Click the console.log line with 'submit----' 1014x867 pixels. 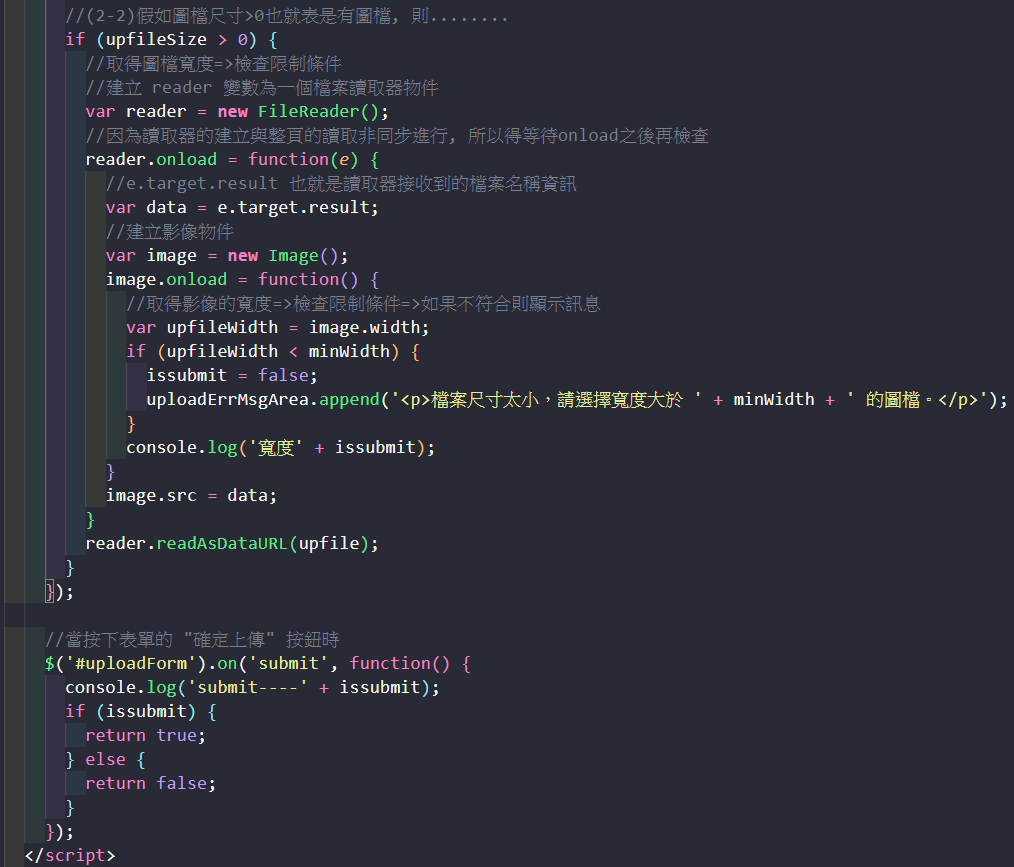[x=252, y=687]
